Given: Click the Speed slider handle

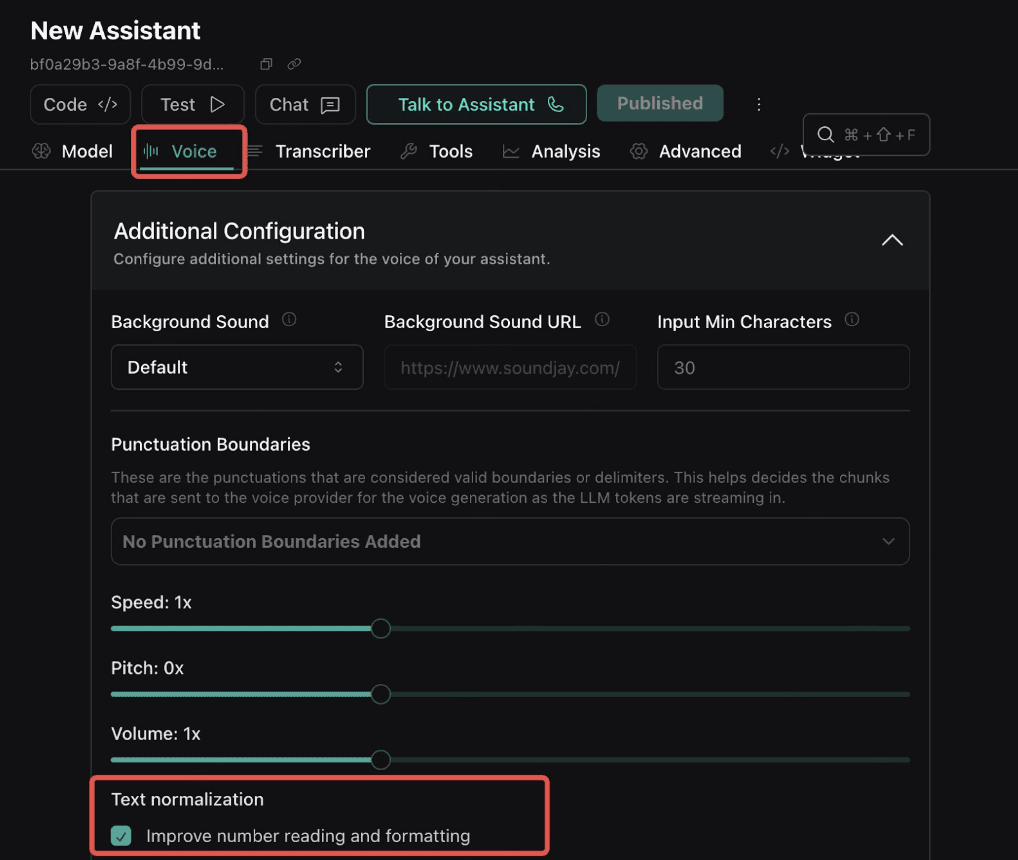Looking at the screenshot, I should 380,628.
